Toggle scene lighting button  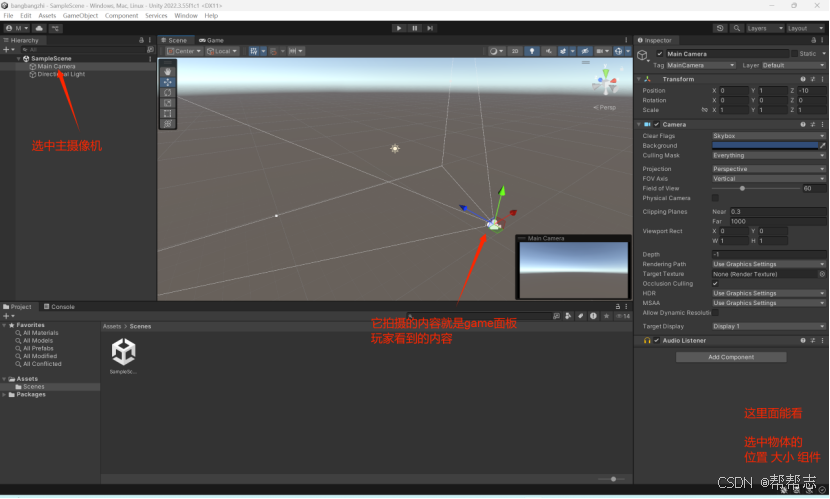pyautogui.click(x=531, y=51)
